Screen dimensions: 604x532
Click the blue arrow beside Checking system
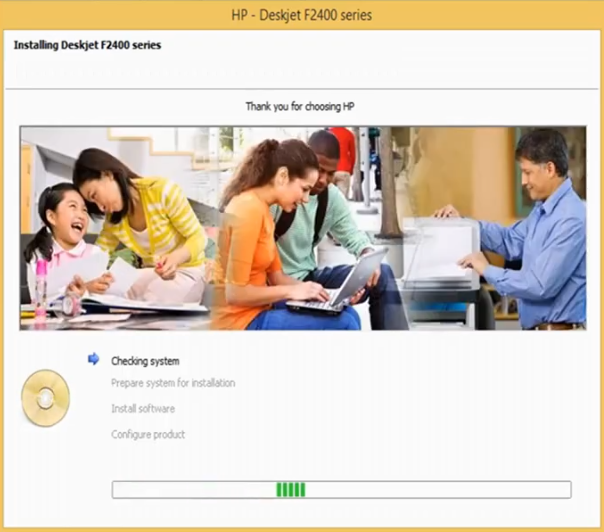(x=93, y=359)
